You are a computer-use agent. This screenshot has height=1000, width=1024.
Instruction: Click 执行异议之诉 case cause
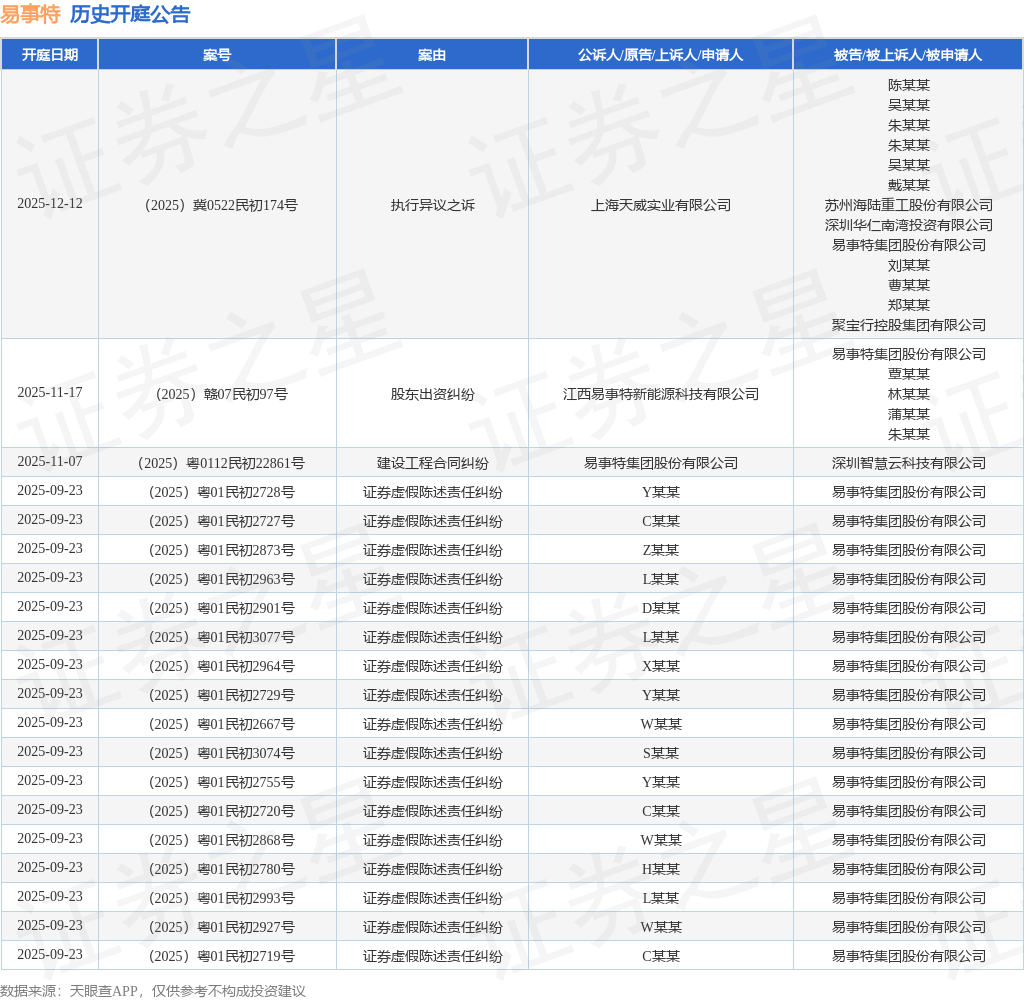[432, 205]
